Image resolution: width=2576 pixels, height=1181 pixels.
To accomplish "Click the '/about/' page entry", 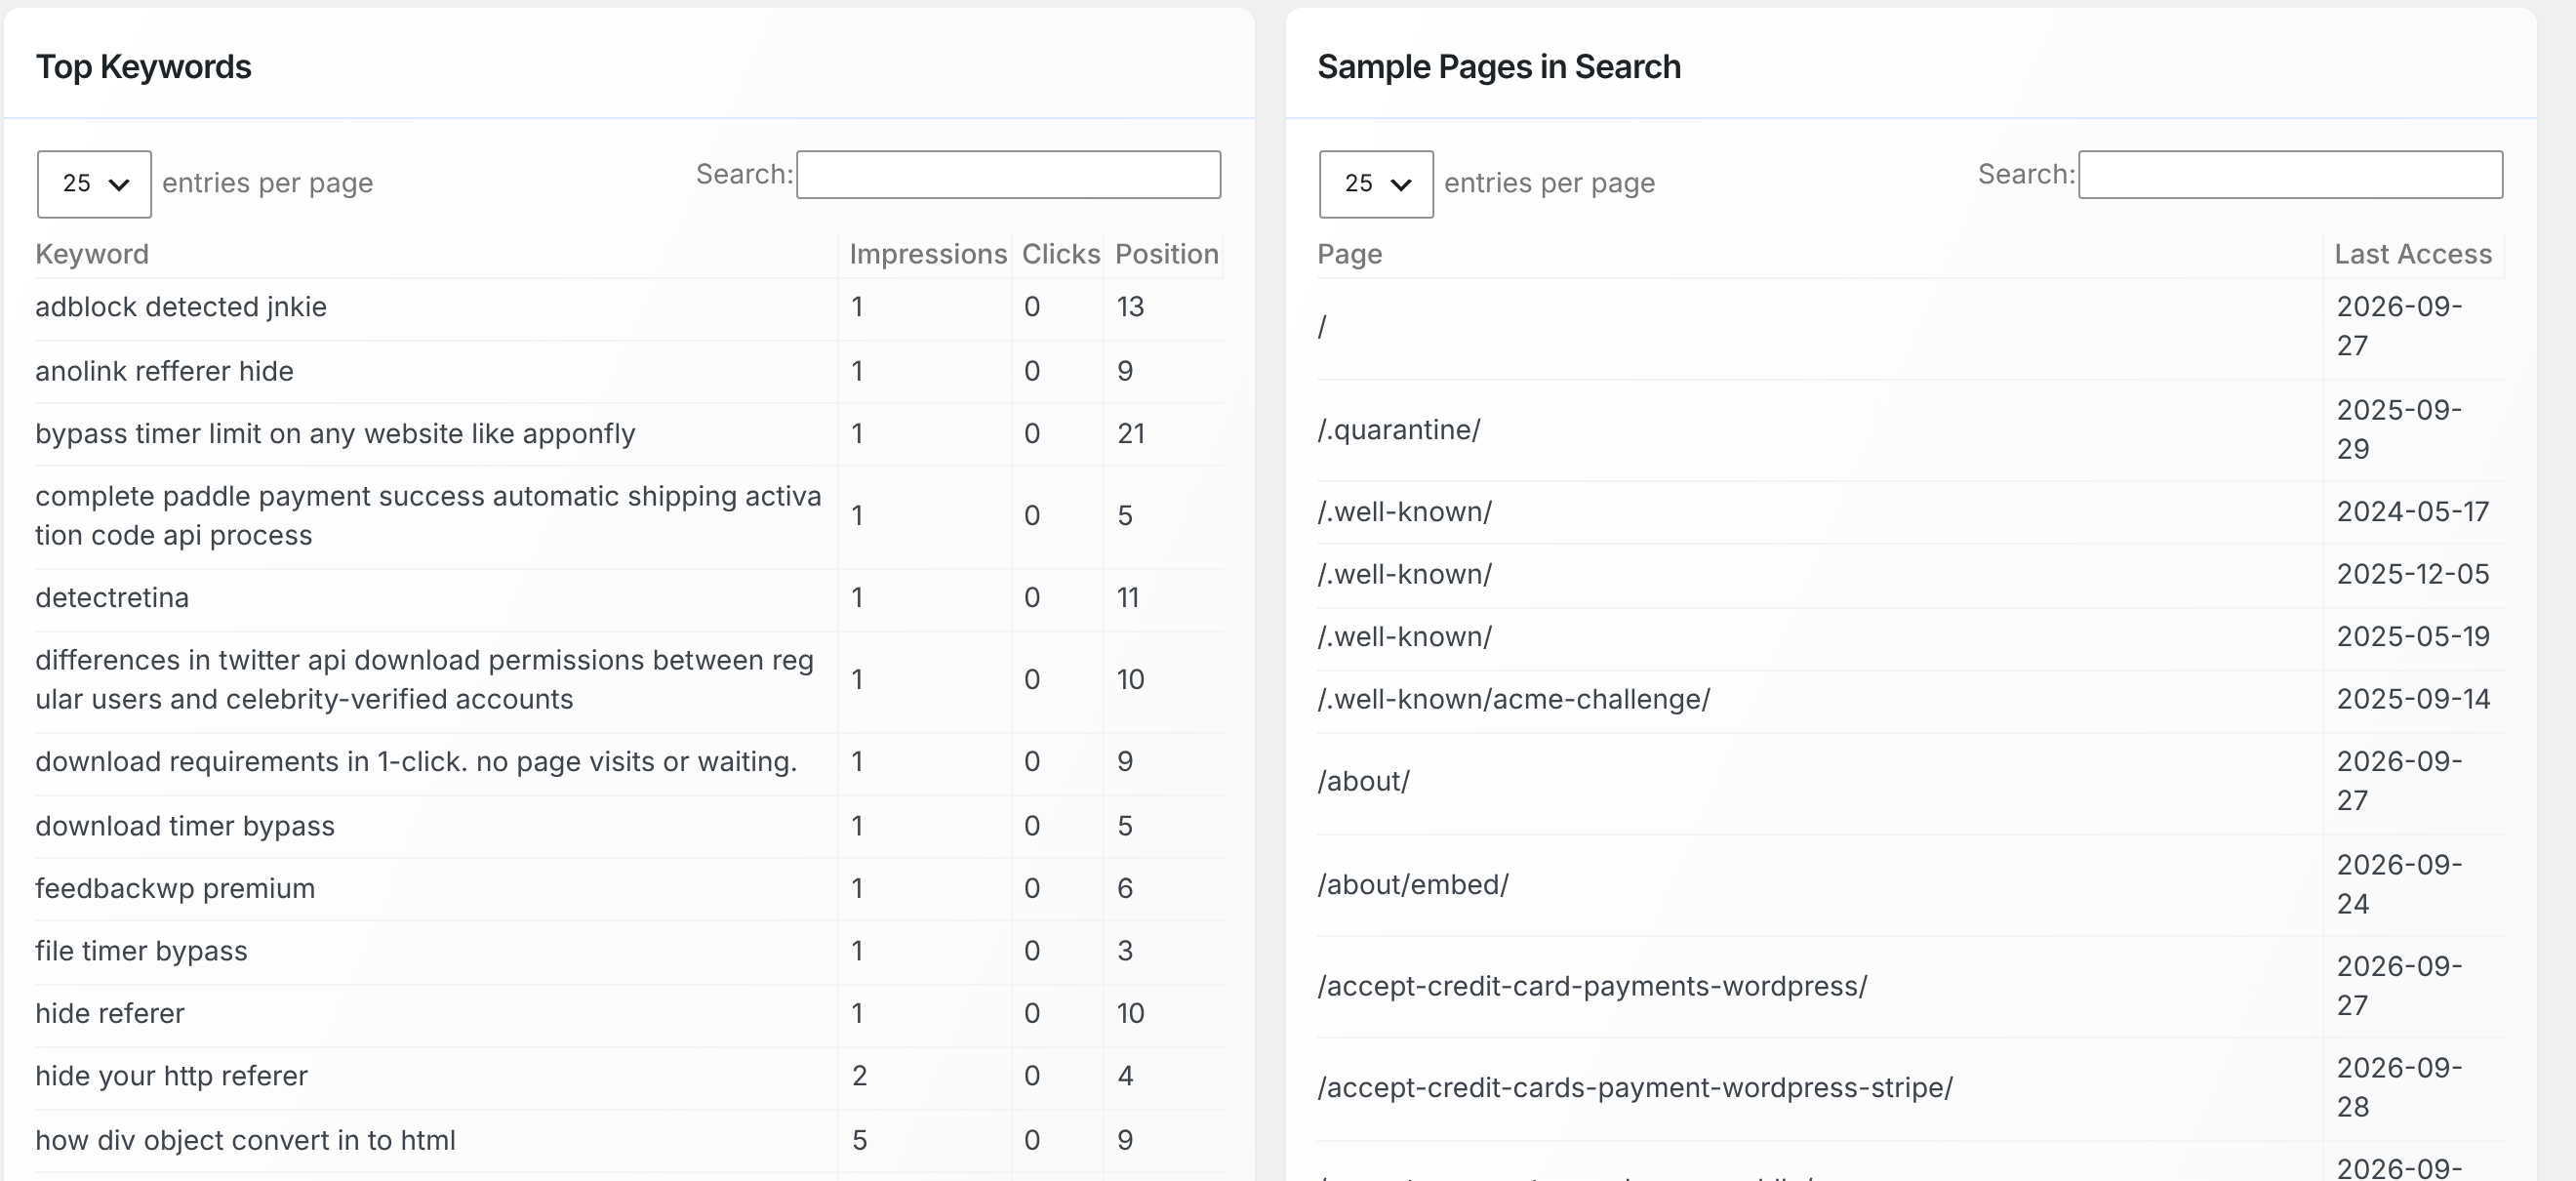I will click(x=1363, y=782).
